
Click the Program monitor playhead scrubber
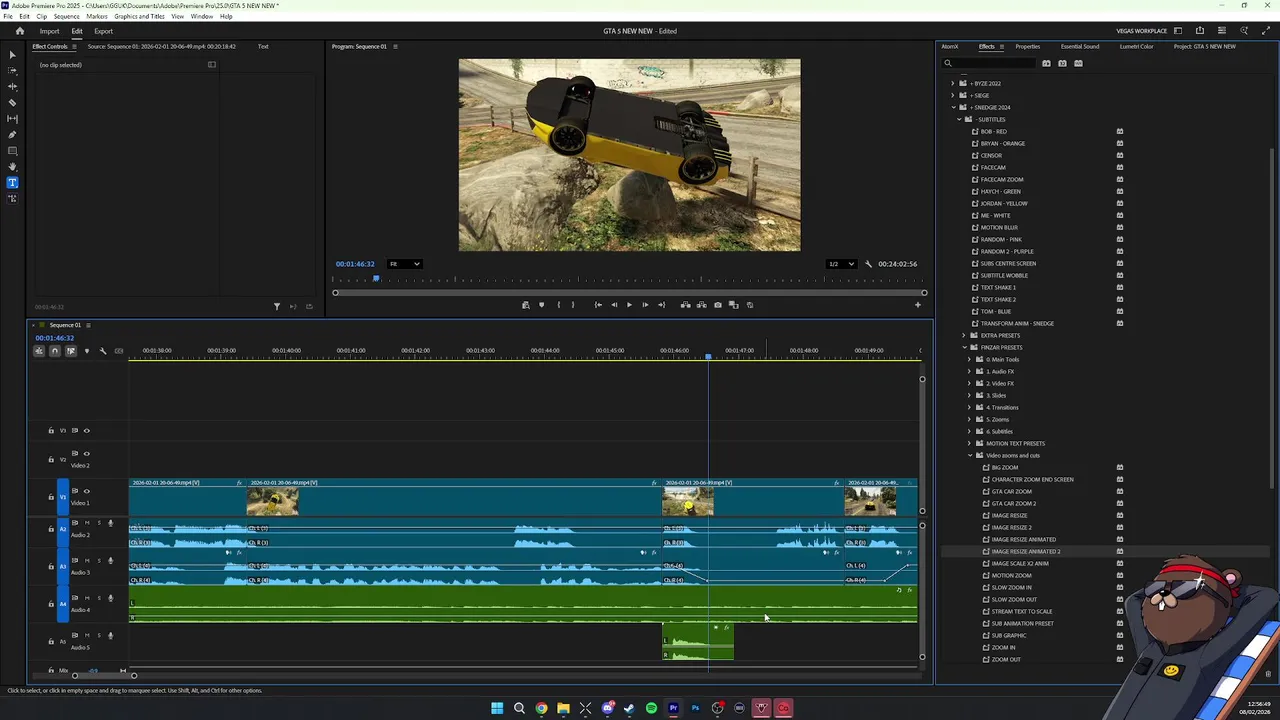(377, 279)
